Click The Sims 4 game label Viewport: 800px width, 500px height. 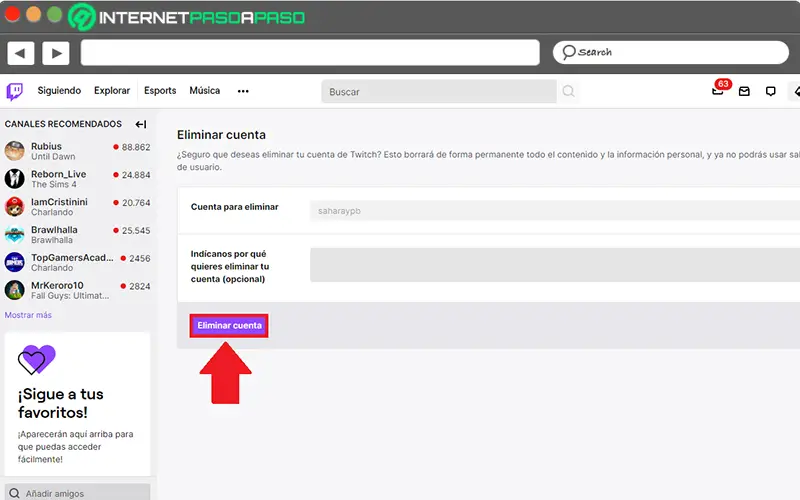[x=54, y=184]
